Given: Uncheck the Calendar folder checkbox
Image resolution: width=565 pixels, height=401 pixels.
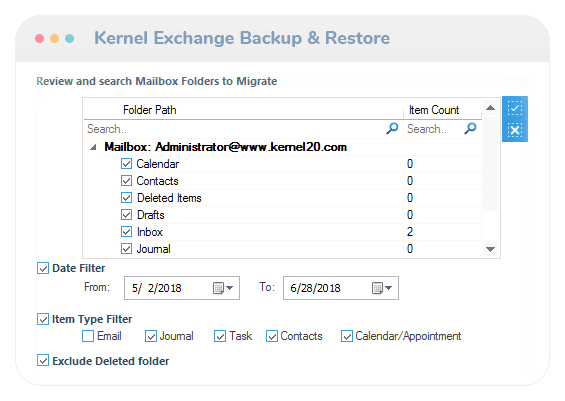Looking at the screenshot, I should coord(126,164).
